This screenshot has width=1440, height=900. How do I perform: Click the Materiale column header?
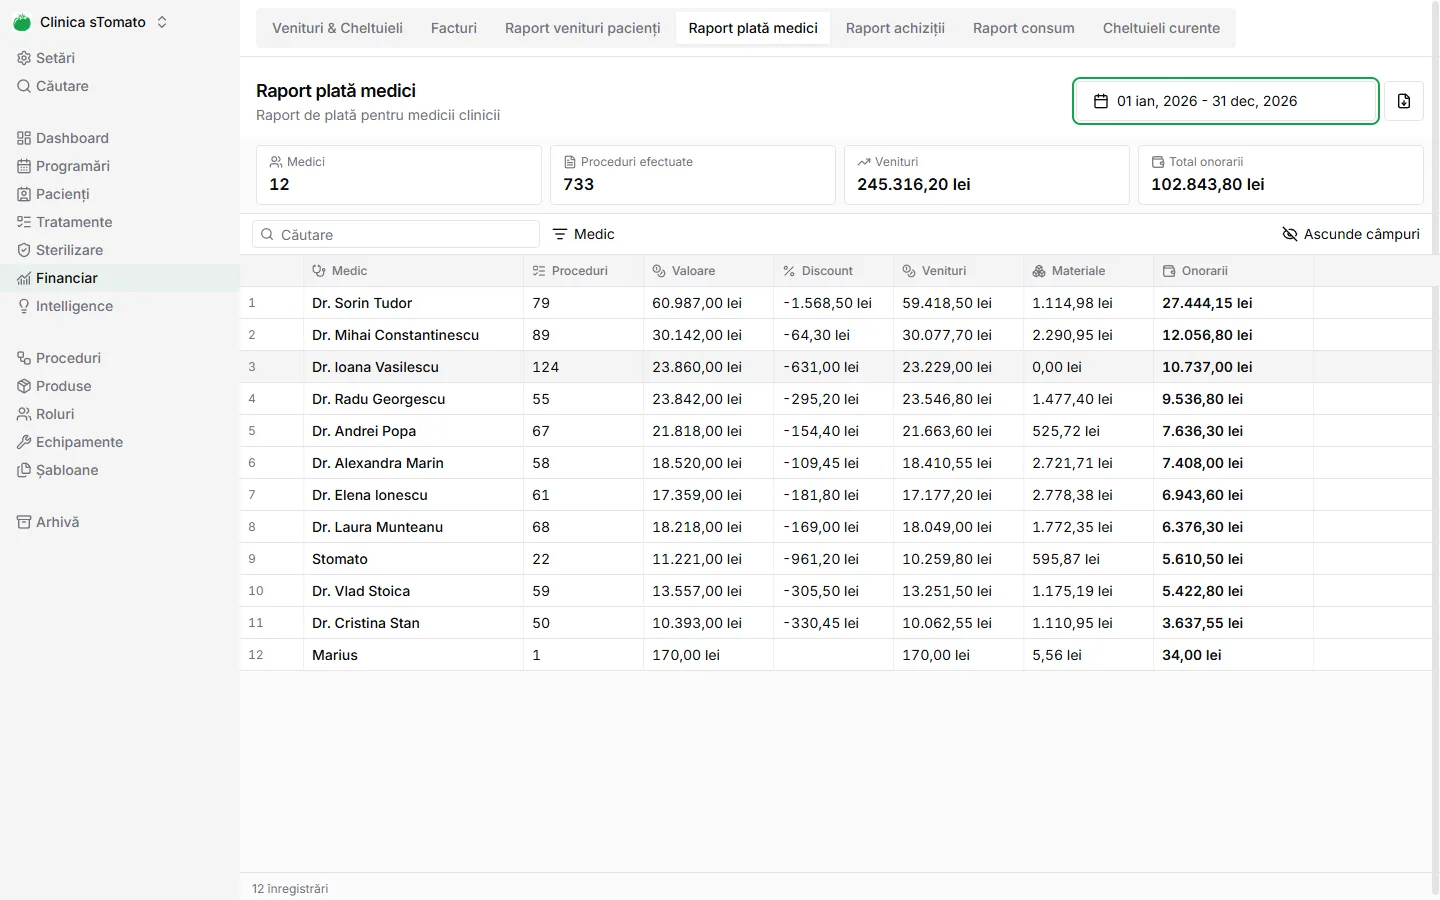coord(1088,271)
